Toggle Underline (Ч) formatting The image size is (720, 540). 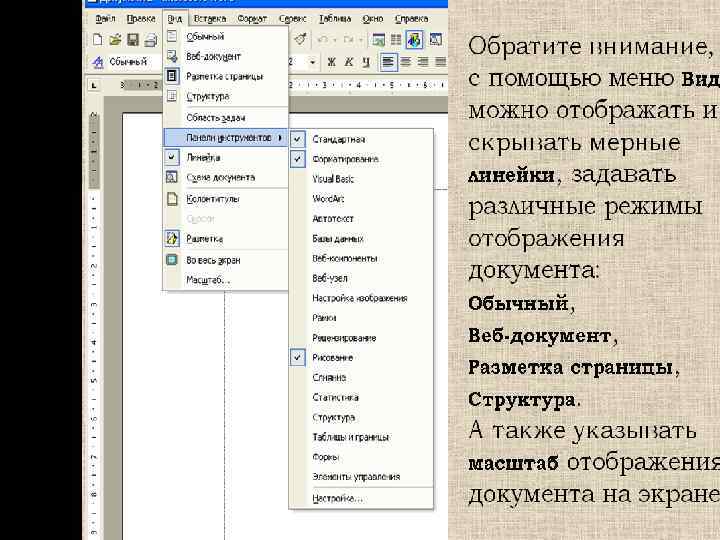coord(366,62)
